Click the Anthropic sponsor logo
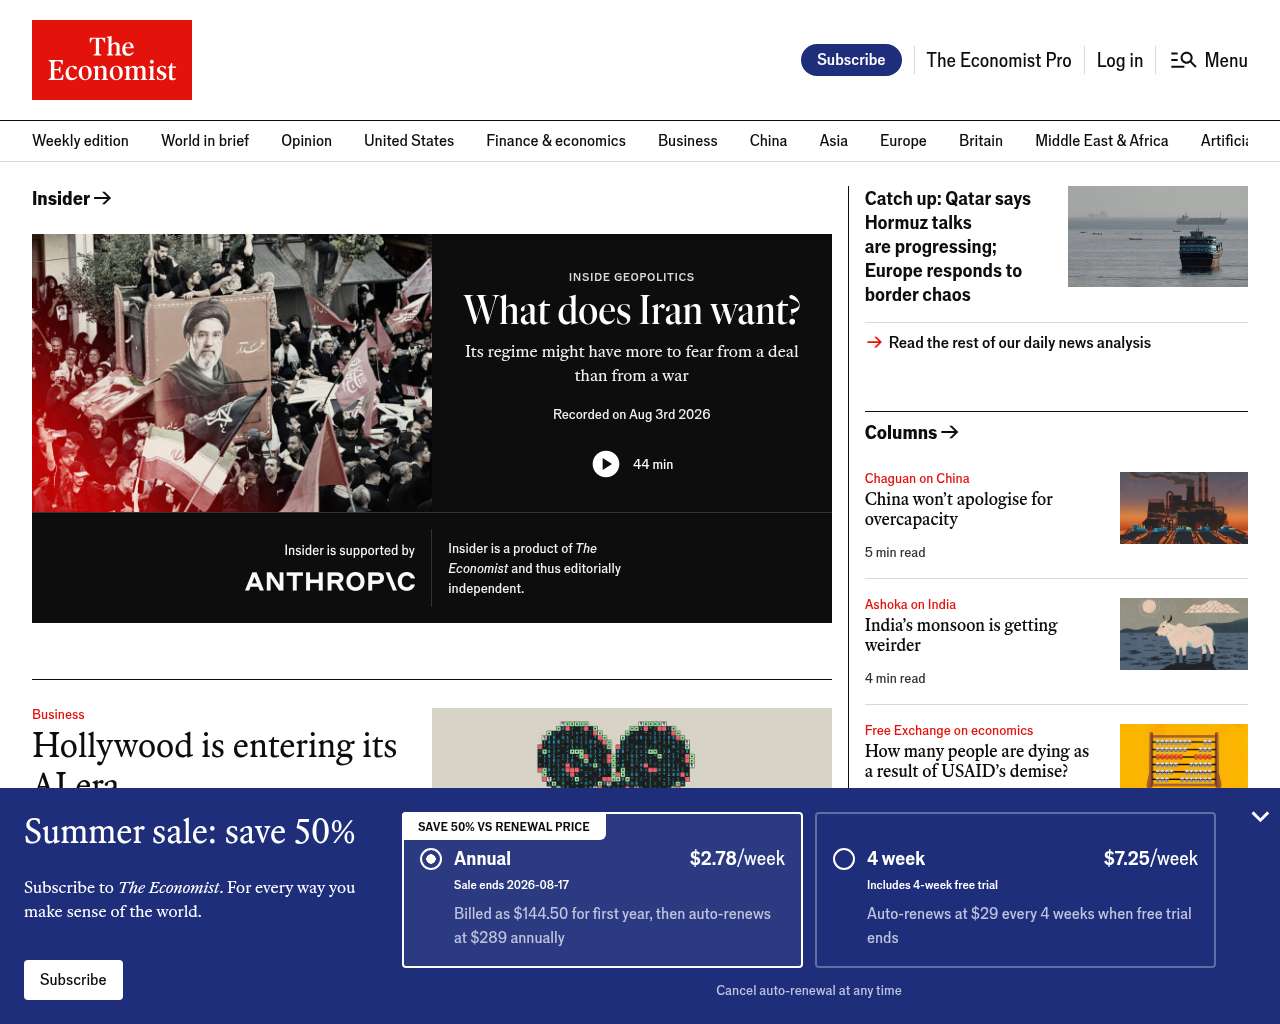 point(330,581)
